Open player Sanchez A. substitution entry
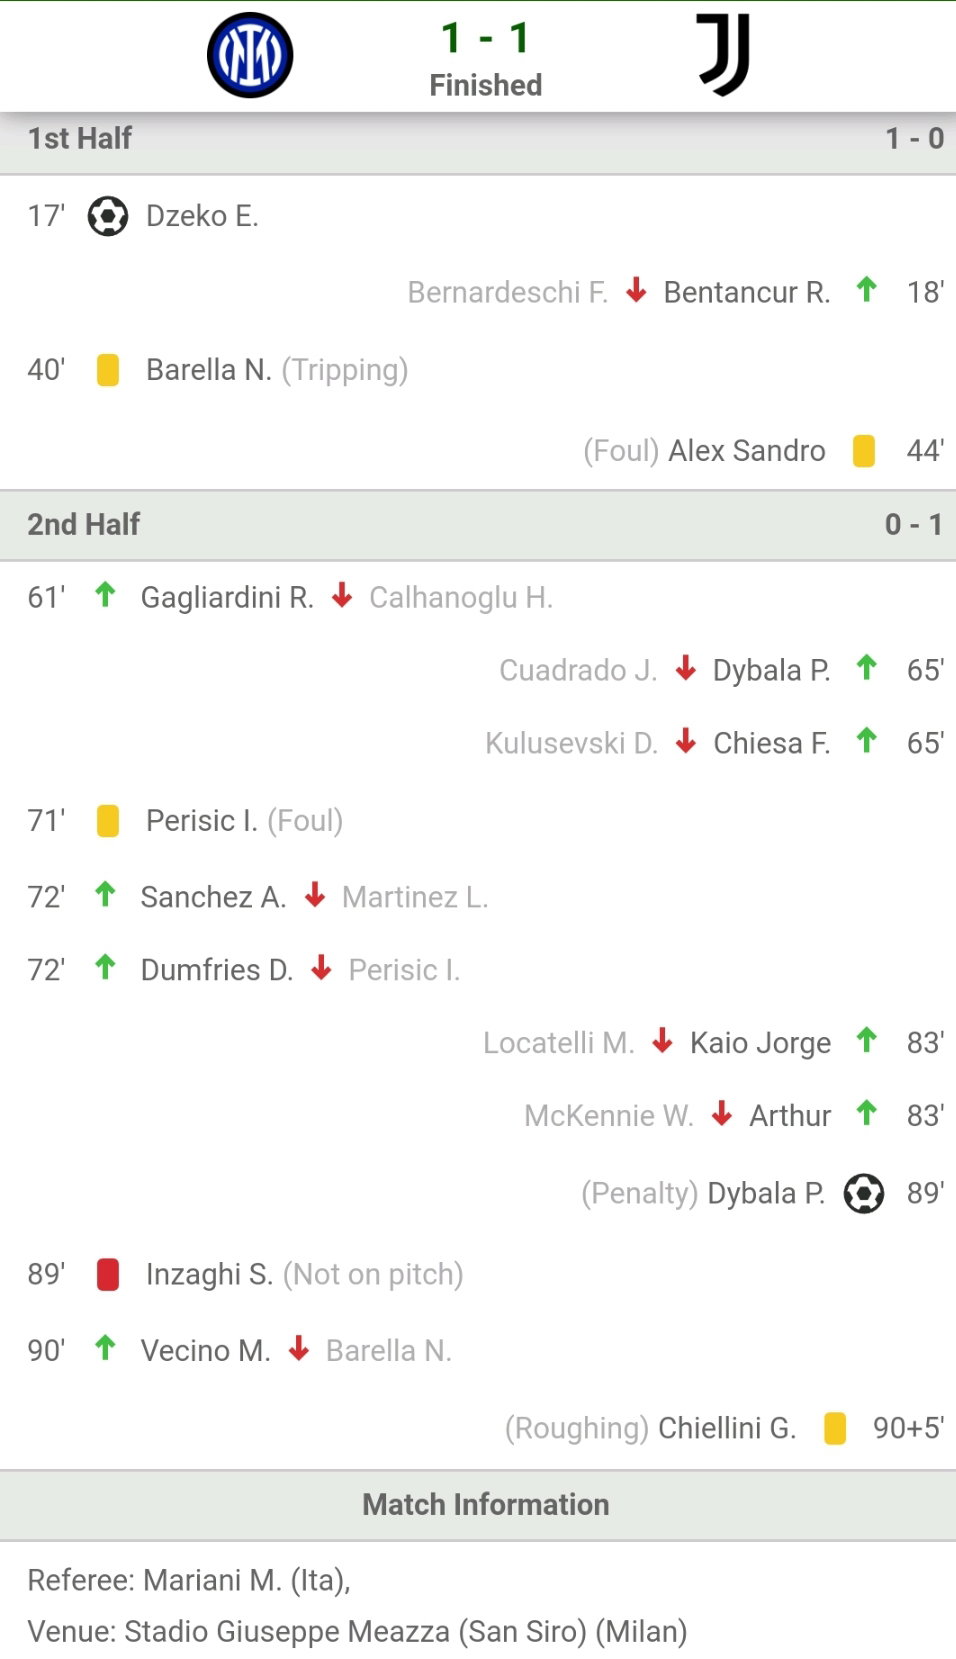Screen dimensions: 956x1659 tap(213, 897)
